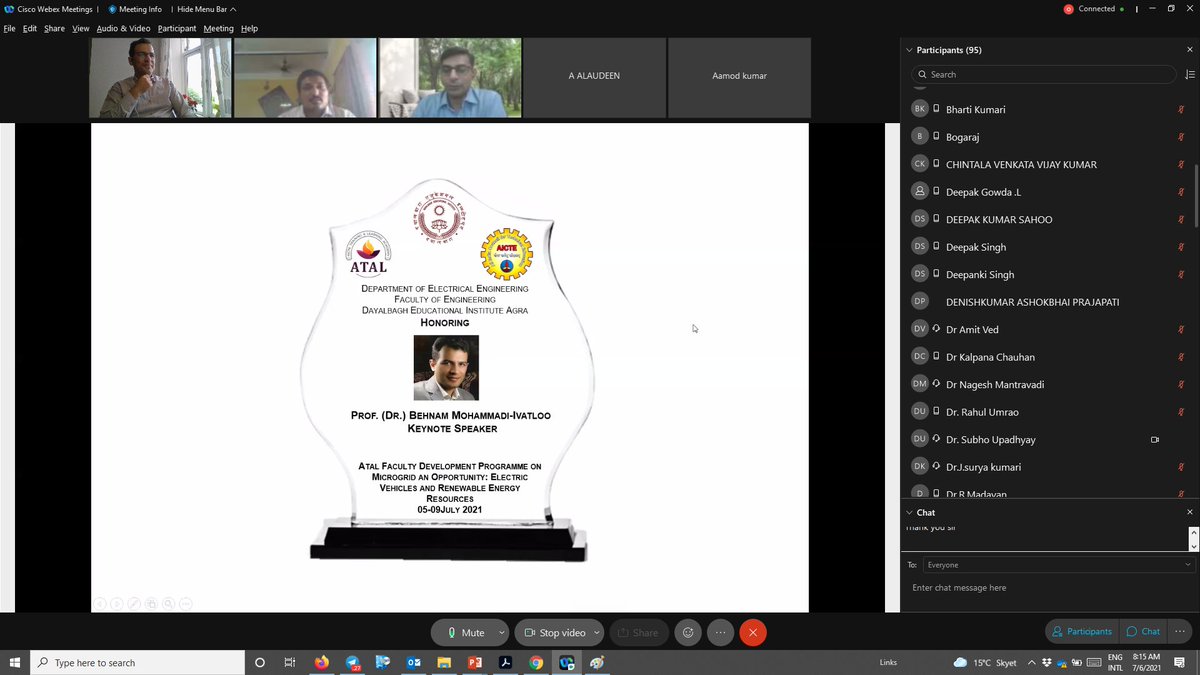Toggle mute for Deepak Singh
The height and width of the screenshot is (675, 1200).
click(1181, 246)
